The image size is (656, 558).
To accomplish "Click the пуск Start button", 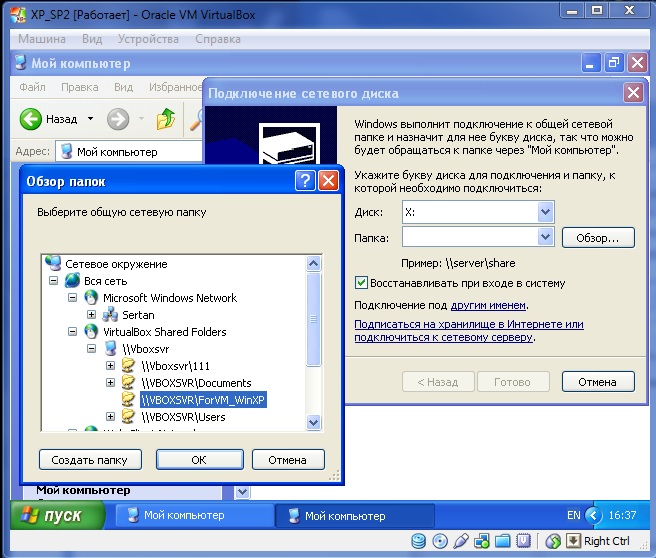I will (58, 515).
